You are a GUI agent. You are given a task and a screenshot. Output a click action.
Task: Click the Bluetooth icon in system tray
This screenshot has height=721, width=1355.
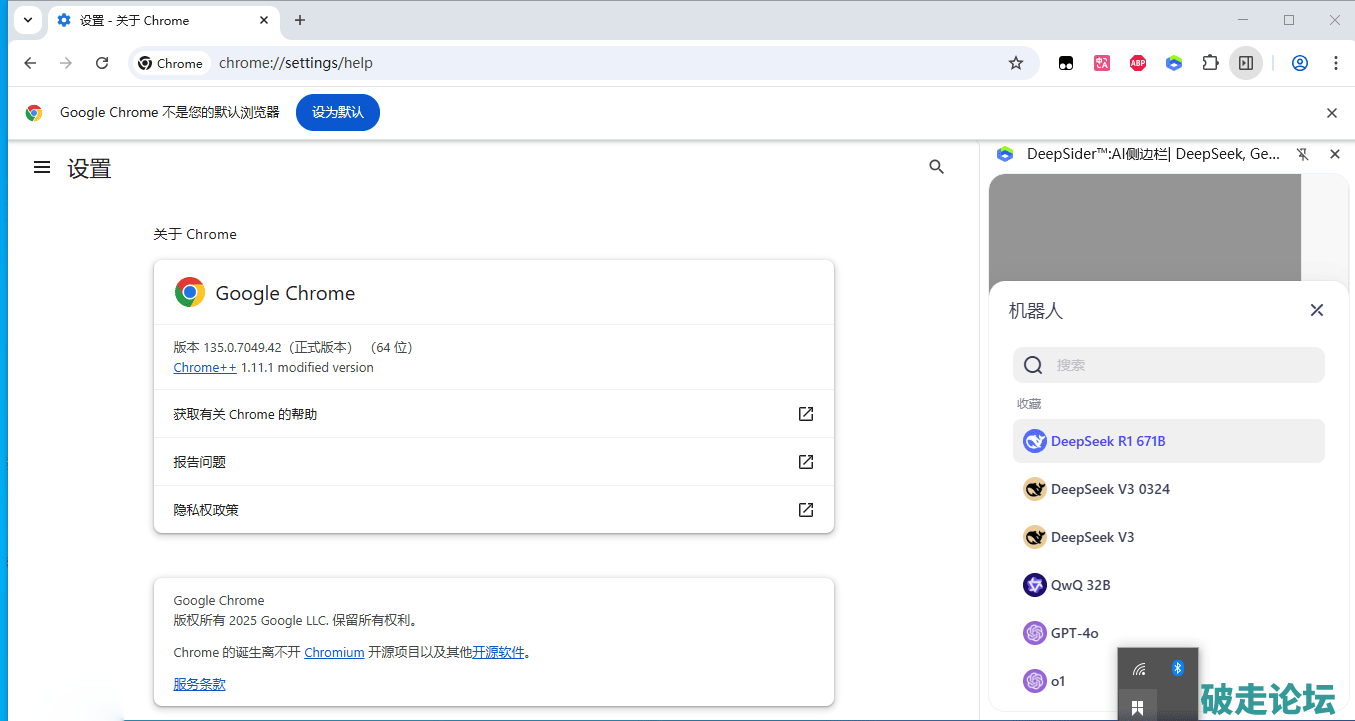[1177, 668]
